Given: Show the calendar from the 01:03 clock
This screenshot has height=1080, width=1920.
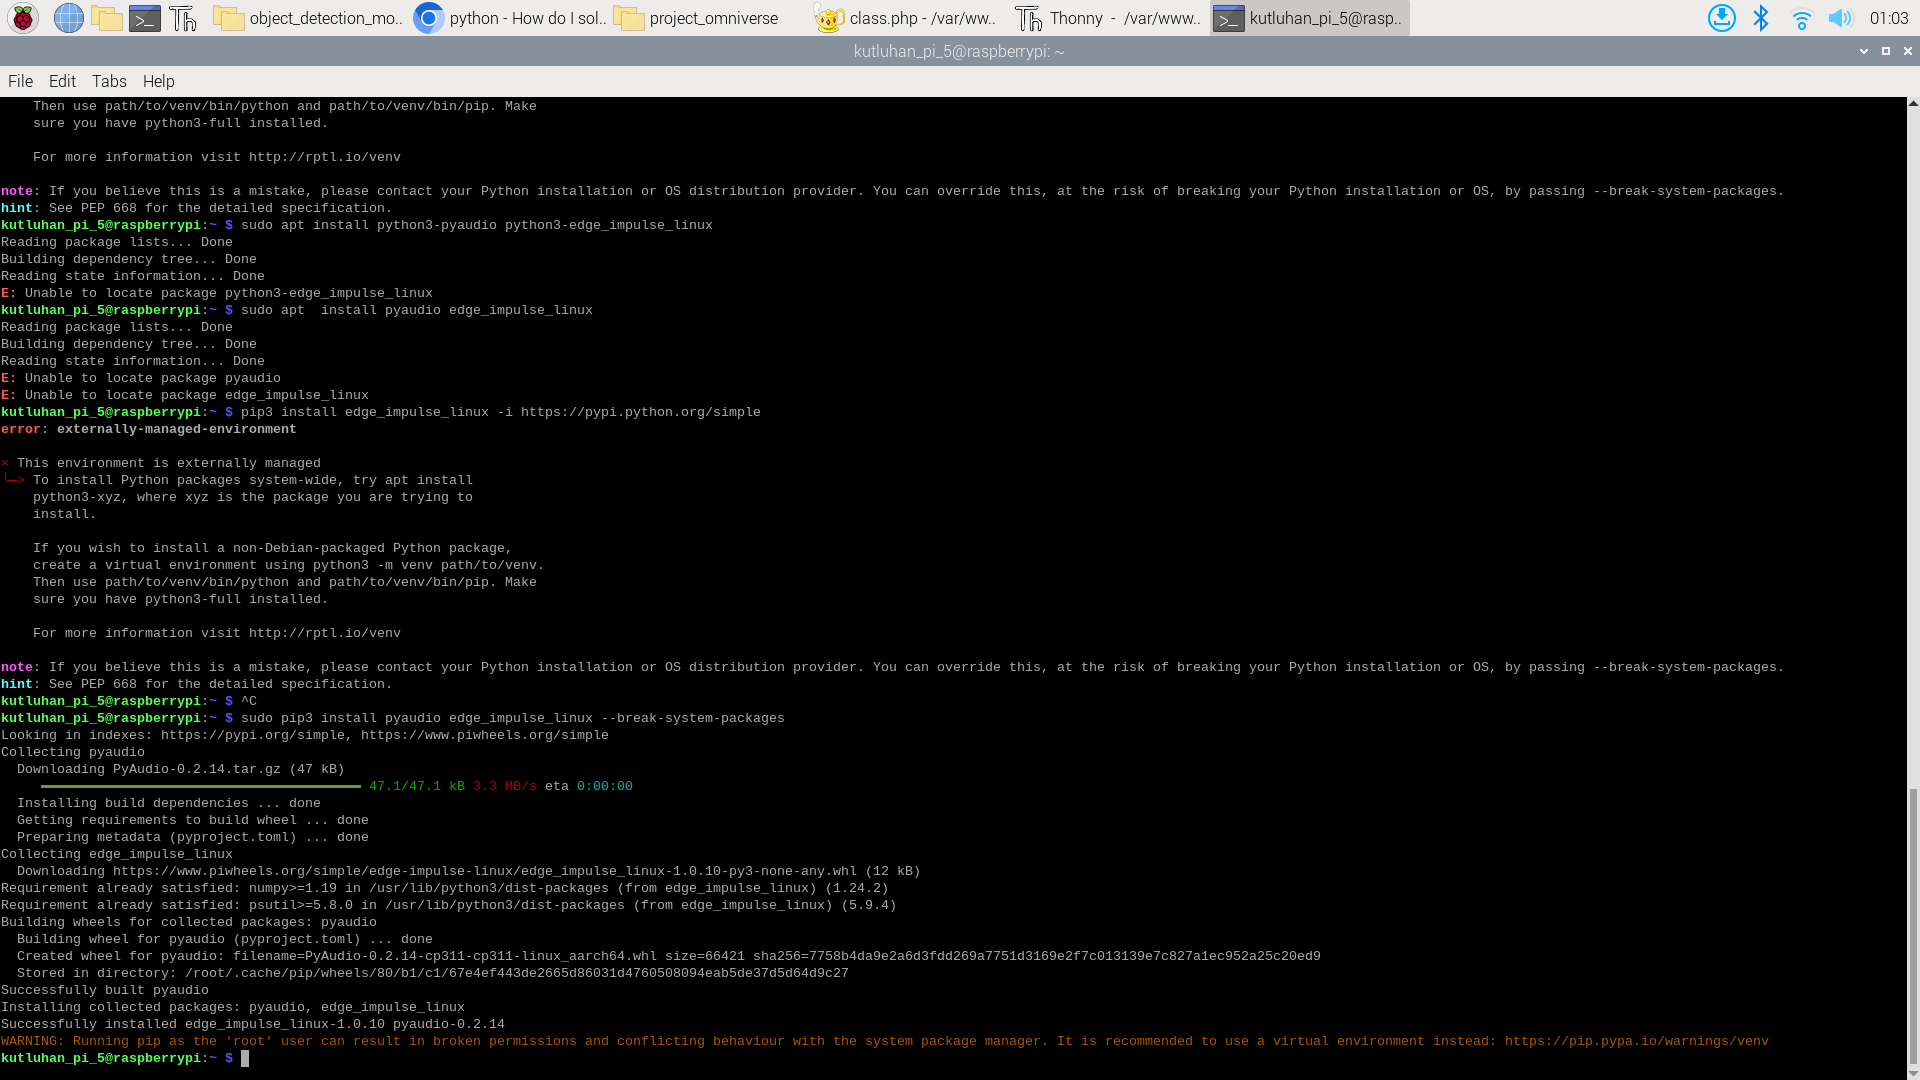Looking at the screenshot, I should tap(1888, 18).
